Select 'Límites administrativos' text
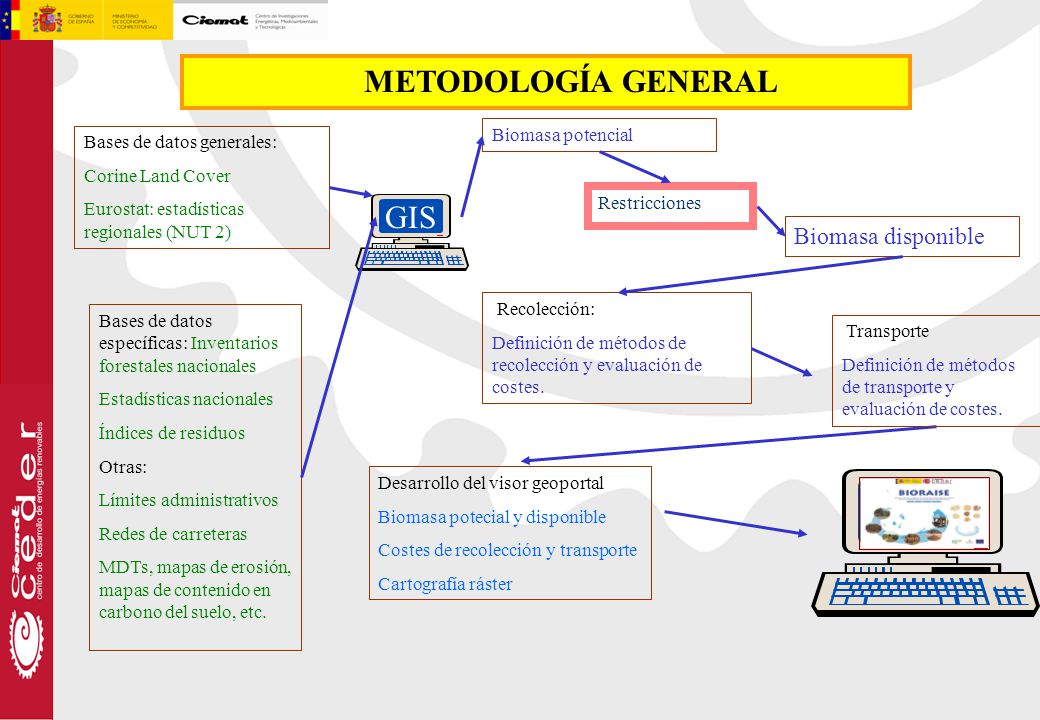The image size is (1040, 720). tap(188, 500)
